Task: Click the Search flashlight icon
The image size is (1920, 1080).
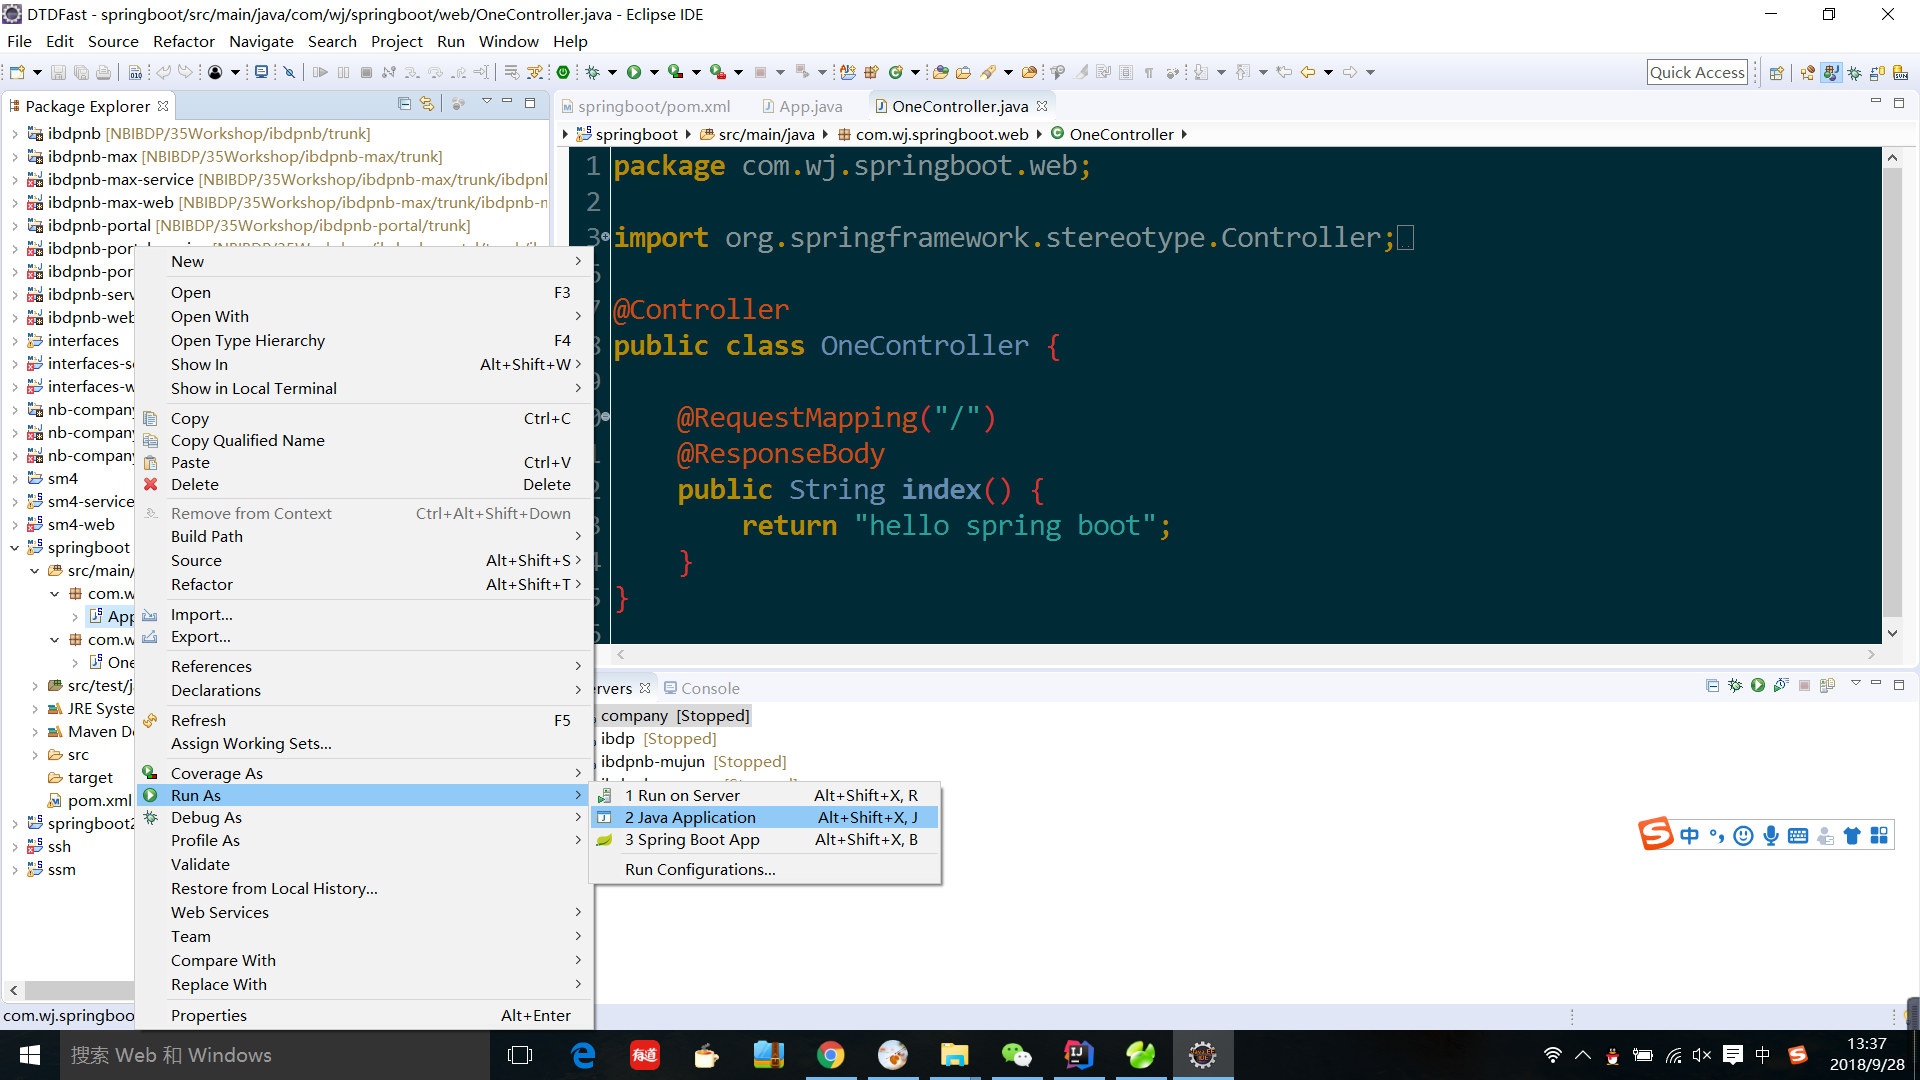Action: [988, 72]
